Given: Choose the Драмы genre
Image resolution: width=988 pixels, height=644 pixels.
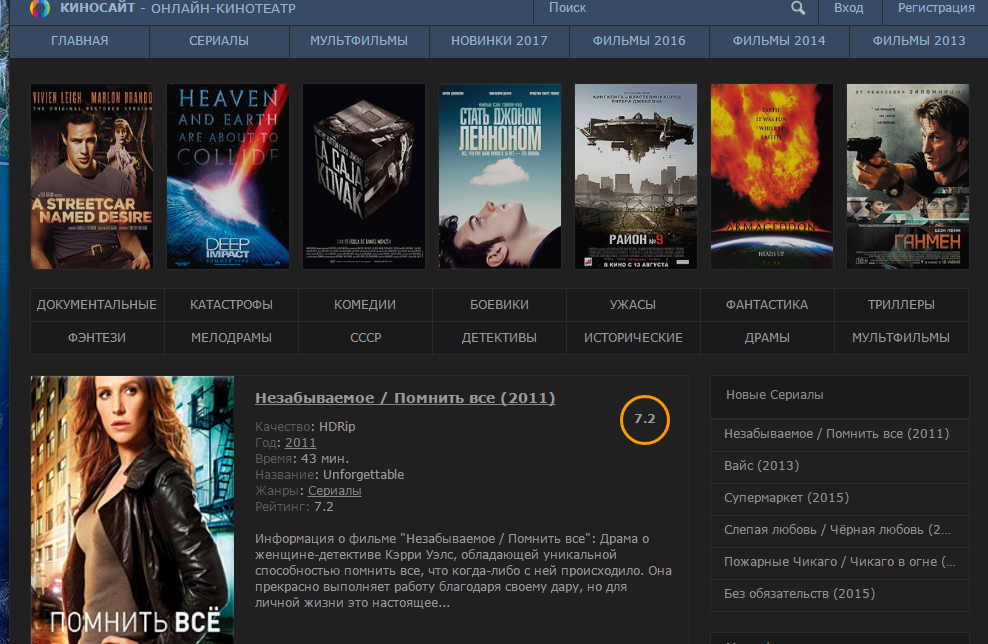Looking at the screenshot, I should coord(767,338).
